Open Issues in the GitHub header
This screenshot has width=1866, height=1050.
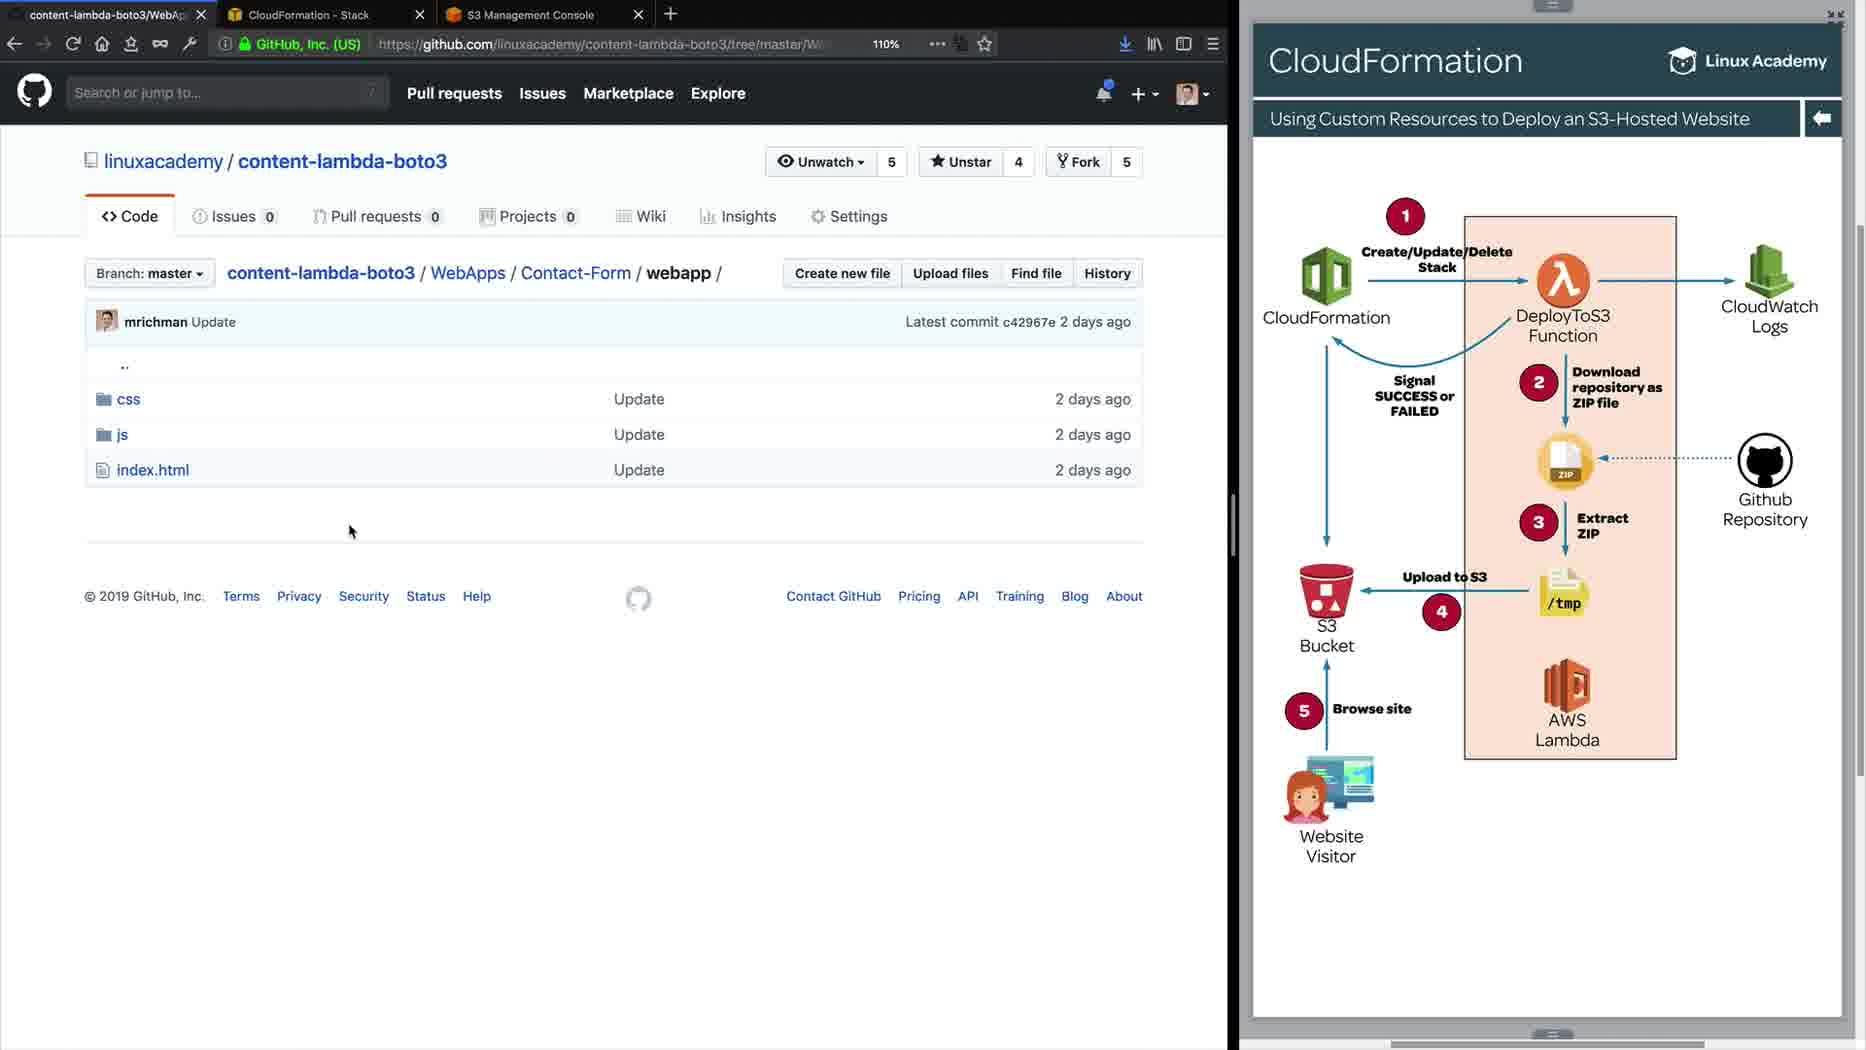tap(542, 93)
